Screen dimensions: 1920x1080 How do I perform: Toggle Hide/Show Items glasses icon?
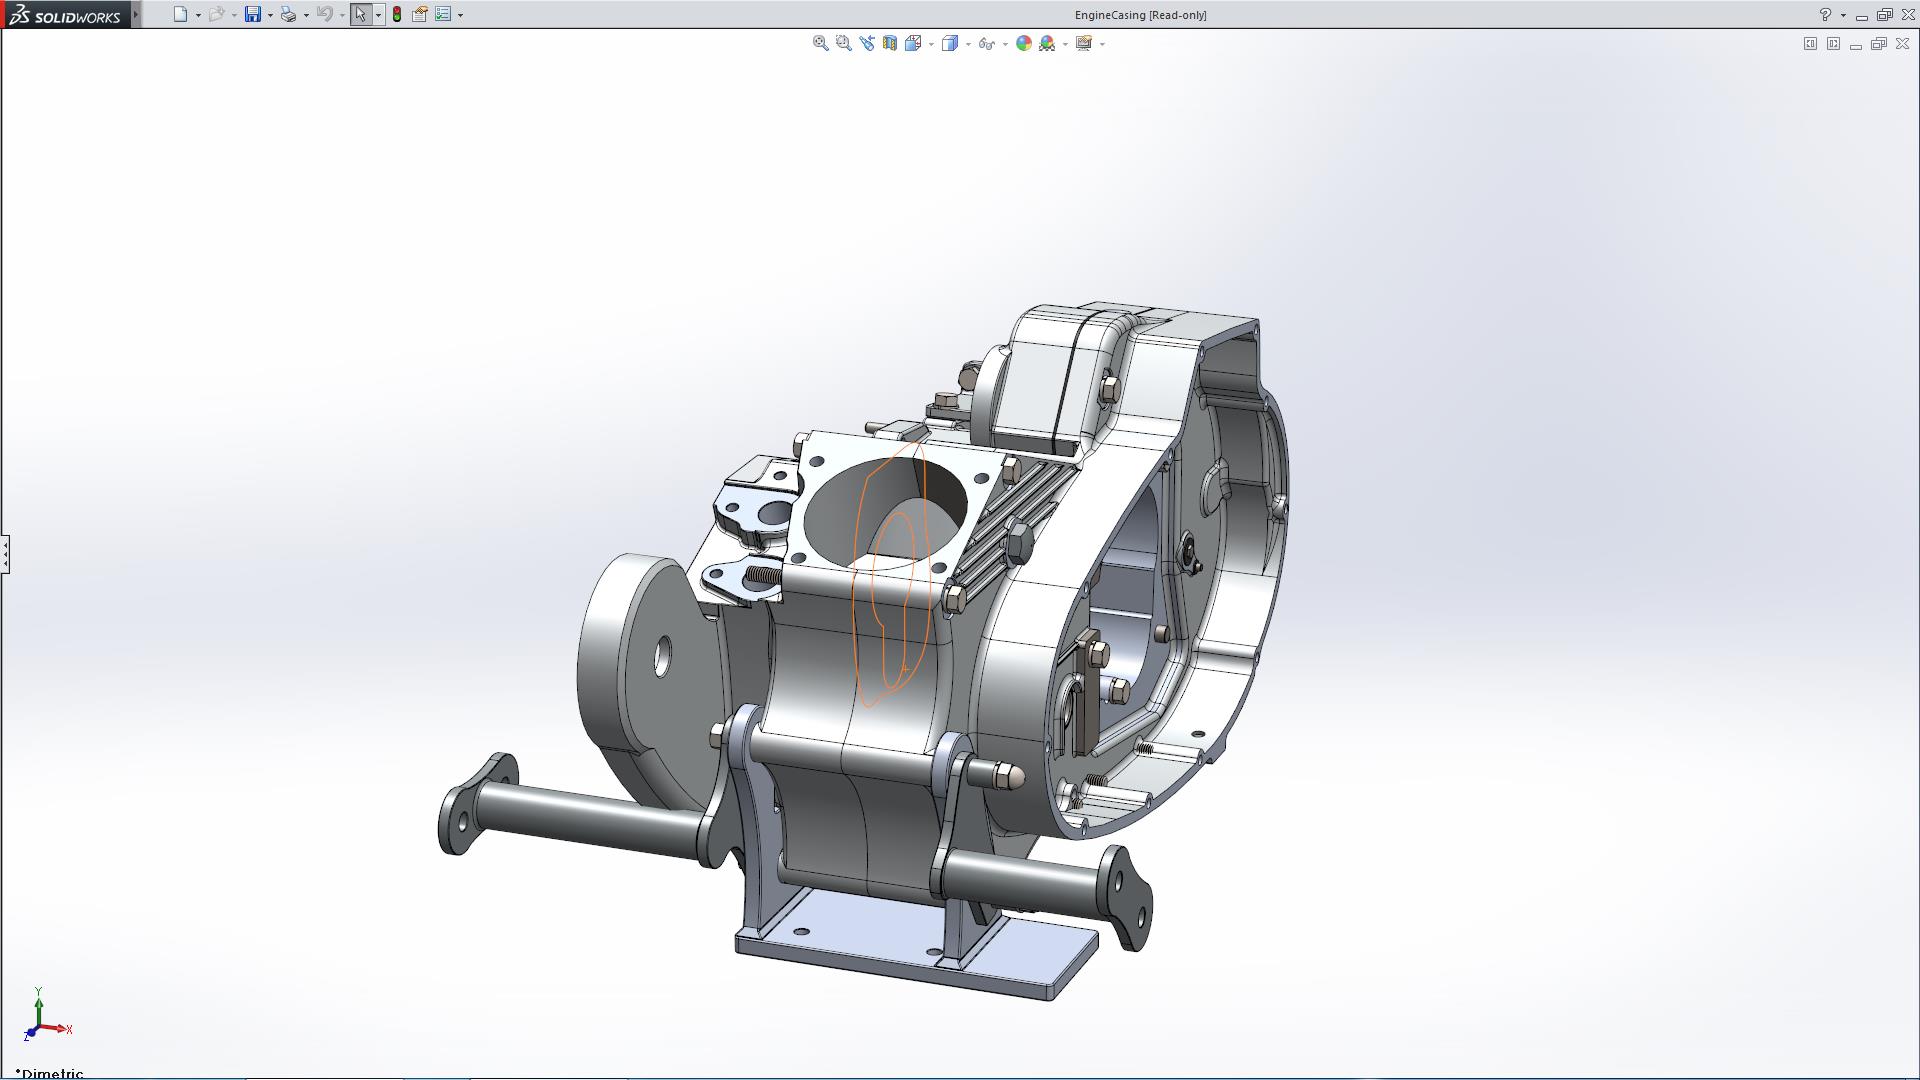(986, 43)
